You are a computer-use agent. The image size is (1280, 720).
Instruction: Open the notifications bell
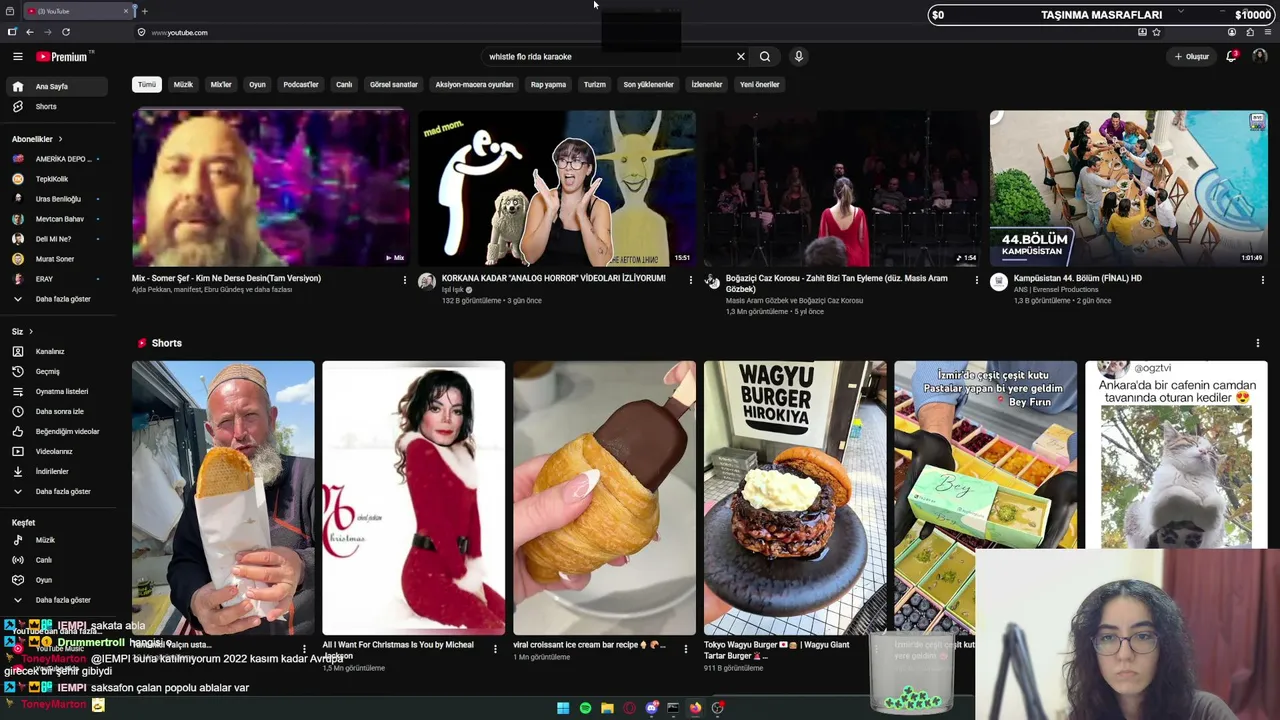1232,57
